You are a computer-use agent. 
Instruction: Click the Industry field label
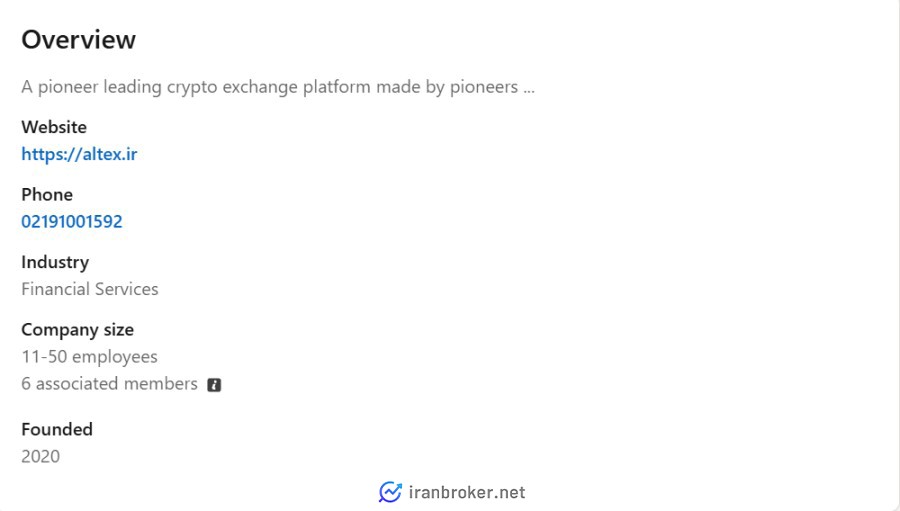(55, 262)
